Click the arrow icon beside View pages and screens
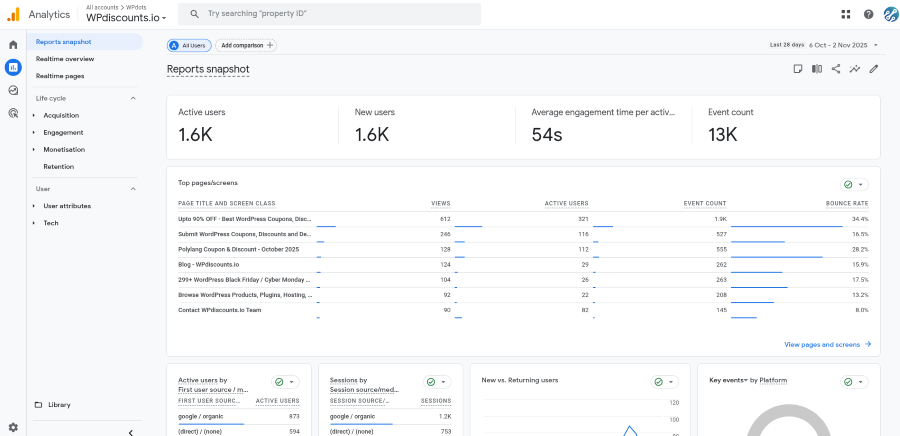 tap(868, 344)
